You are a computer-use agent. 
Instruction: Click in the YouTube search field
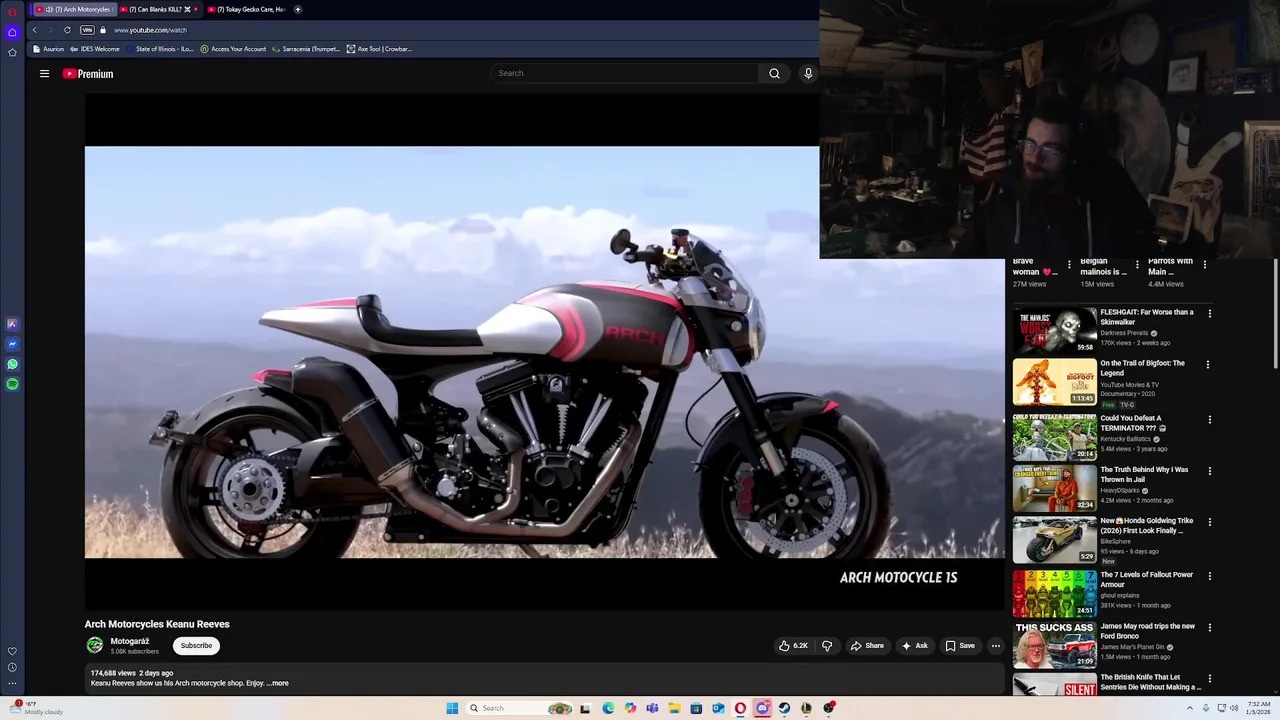(625, 73)
